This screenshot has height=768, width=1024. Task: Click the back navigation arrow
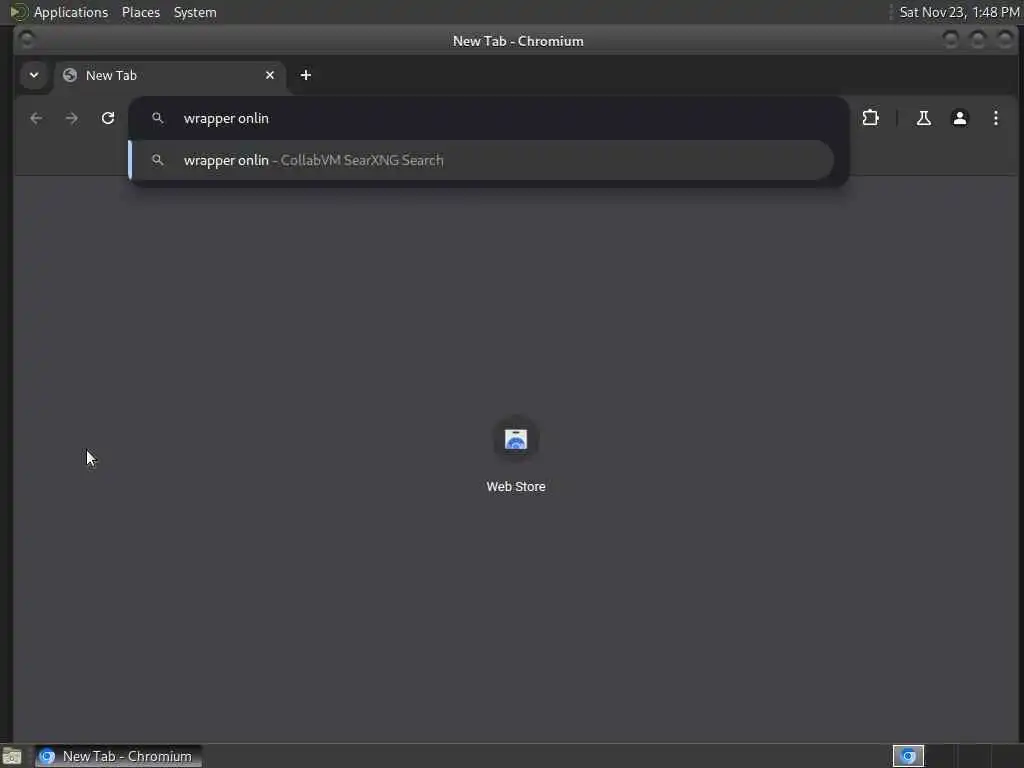36,118
